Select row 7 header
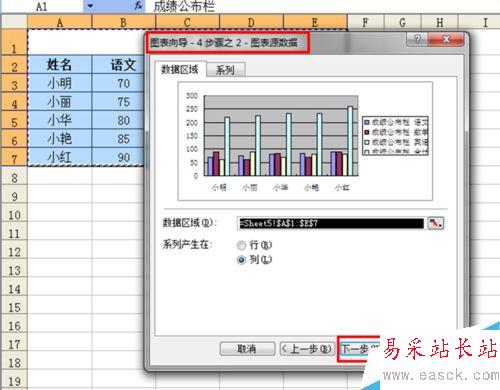Screen dimensions: 500x390 (14, 157)
